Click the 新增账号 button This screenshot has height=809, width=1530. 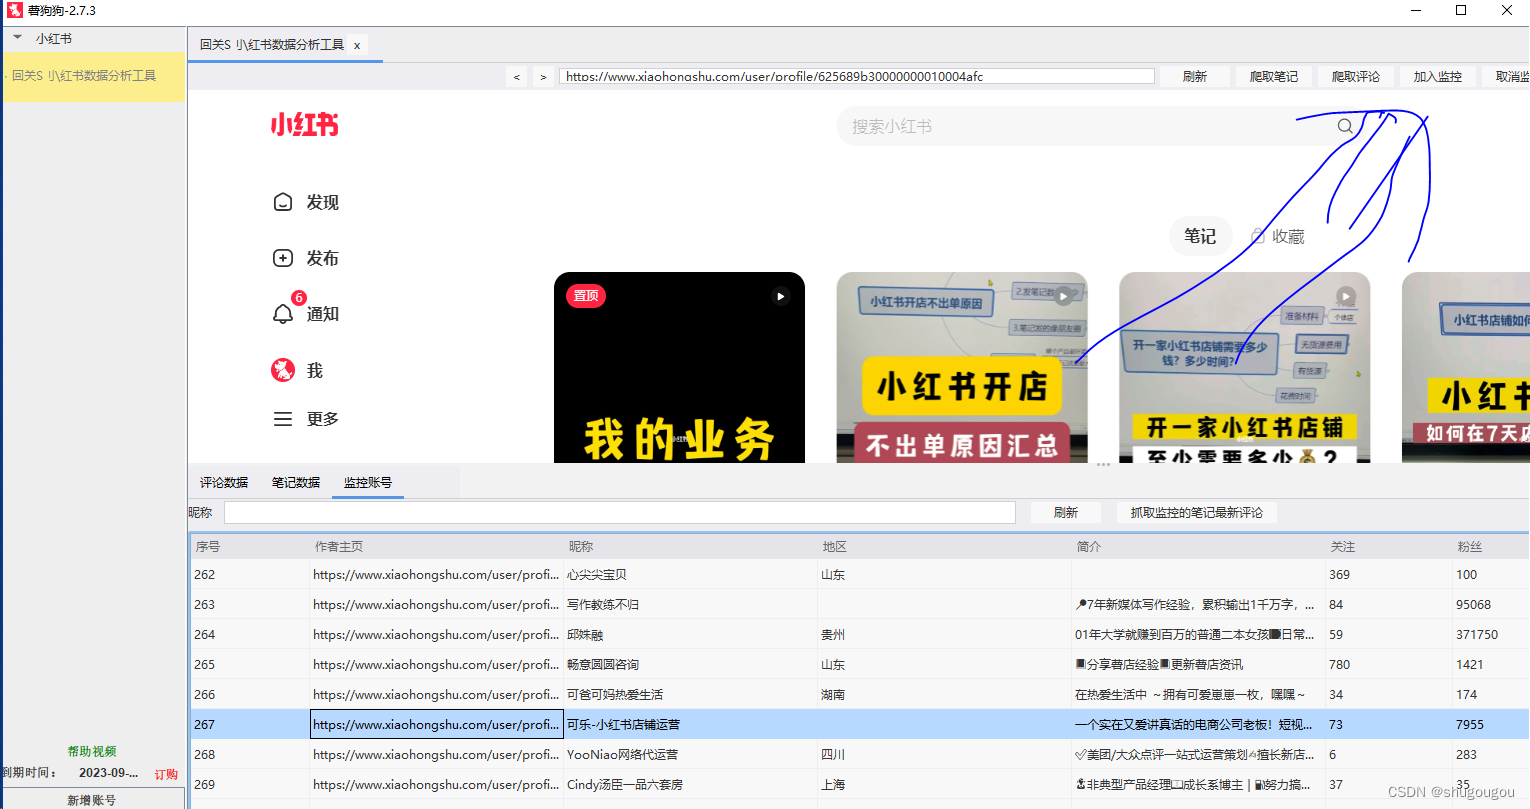point(92,800)
